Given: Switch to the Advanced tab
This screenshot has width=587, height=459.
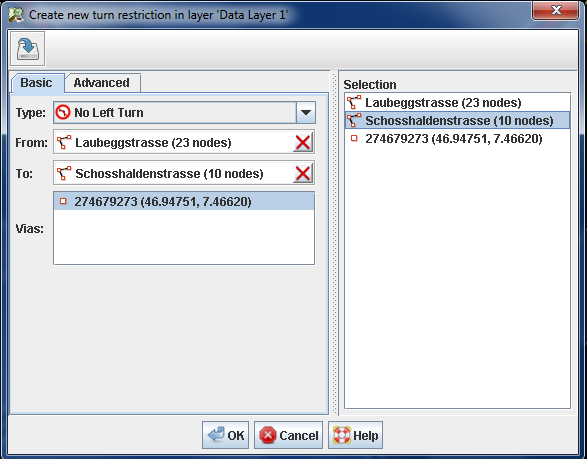Looking at the screenshot, I should tap(102, 83).
